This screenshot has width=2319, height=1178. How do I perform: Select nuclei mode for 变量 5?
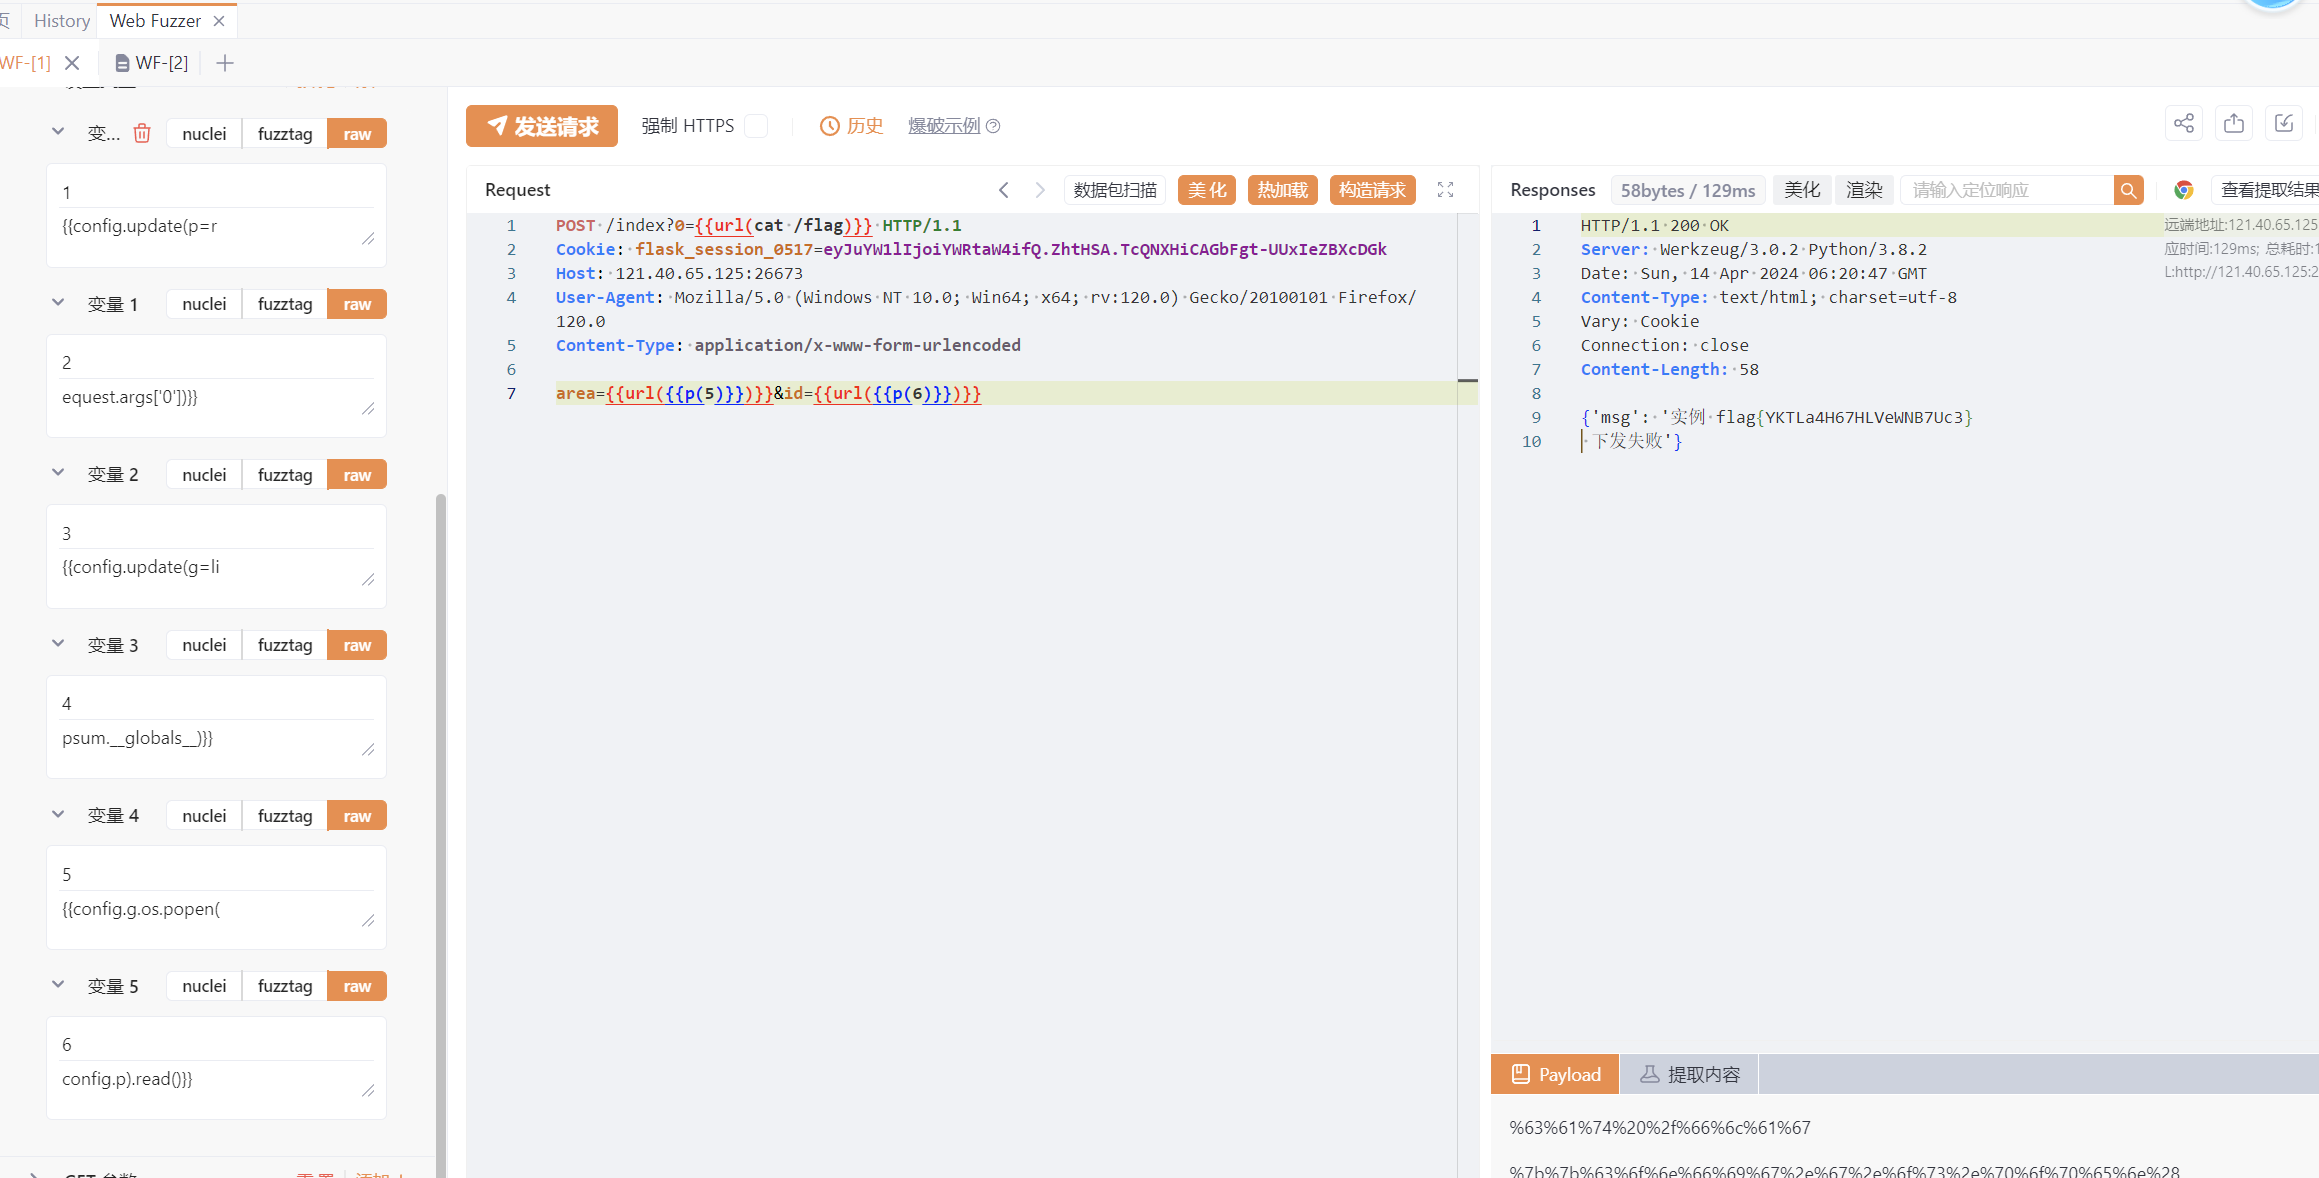204,986
